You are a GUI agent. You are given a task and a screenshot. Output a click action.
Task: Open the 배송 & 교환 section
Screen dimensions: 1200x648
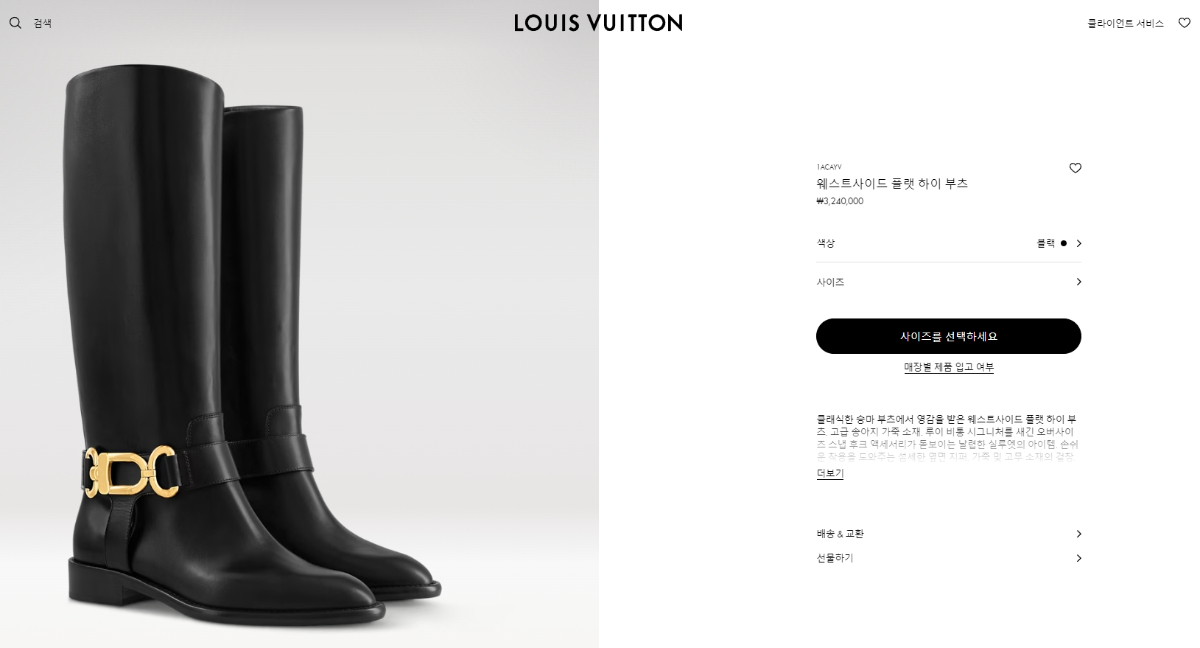click(x=948, y=534)
